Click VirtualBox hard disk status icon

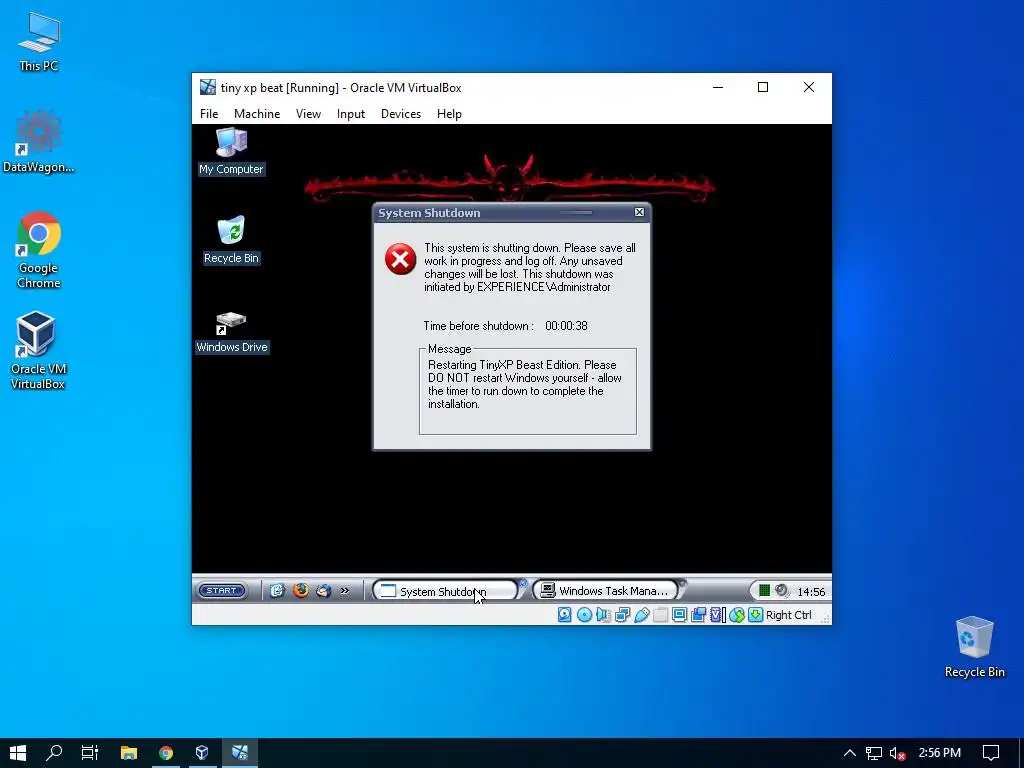coord(565,615)
